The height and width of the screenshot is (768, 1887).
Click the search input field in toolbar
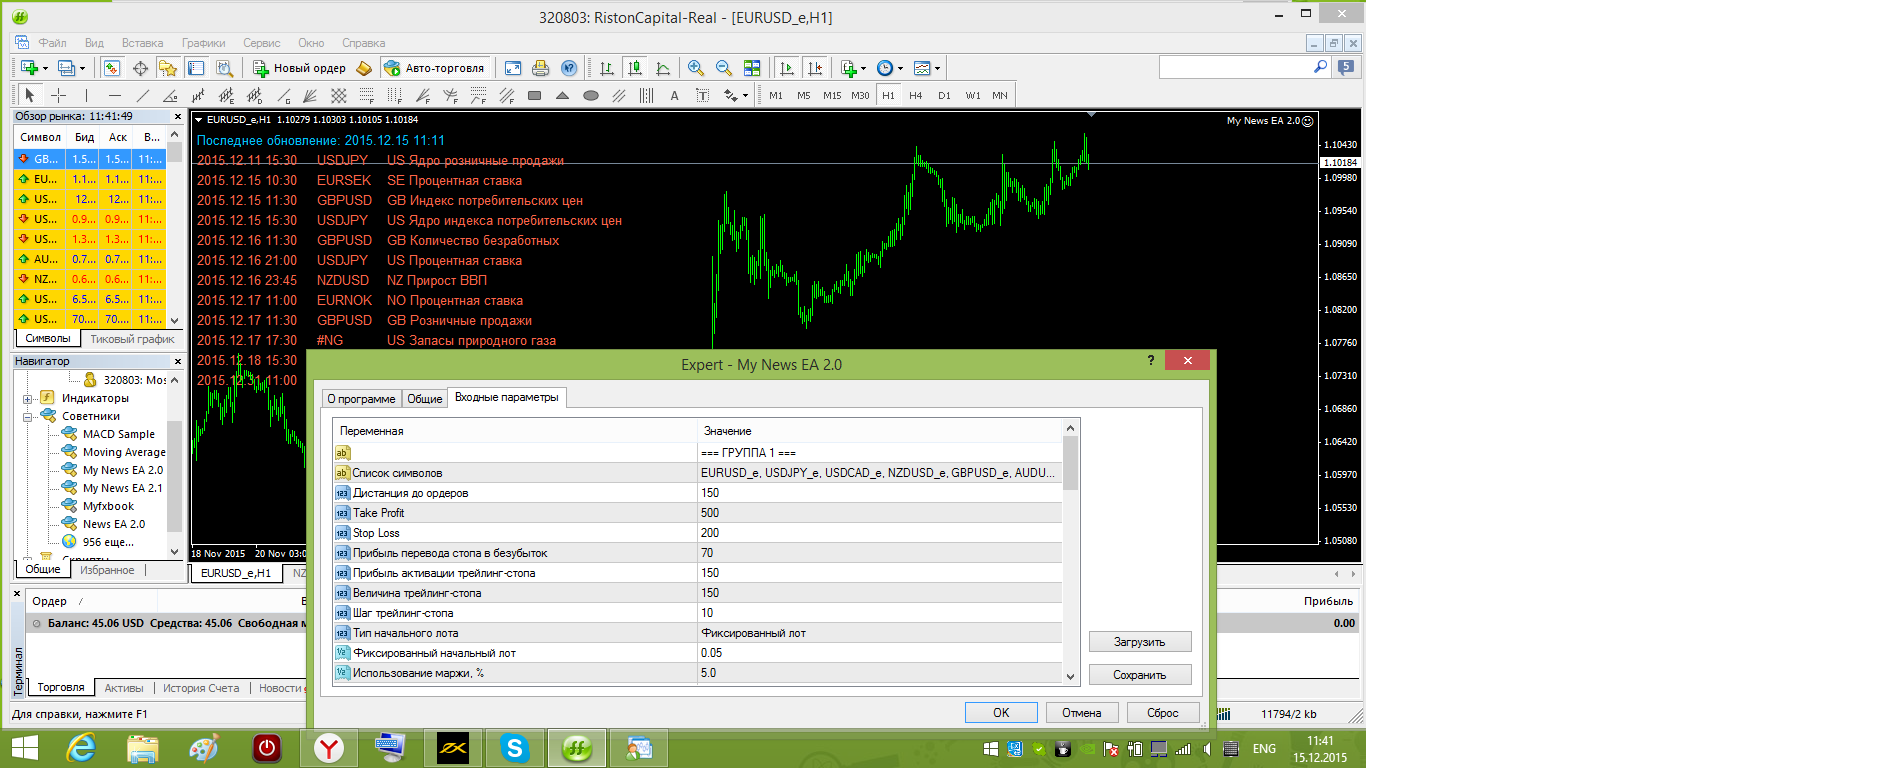[1236, 67]
